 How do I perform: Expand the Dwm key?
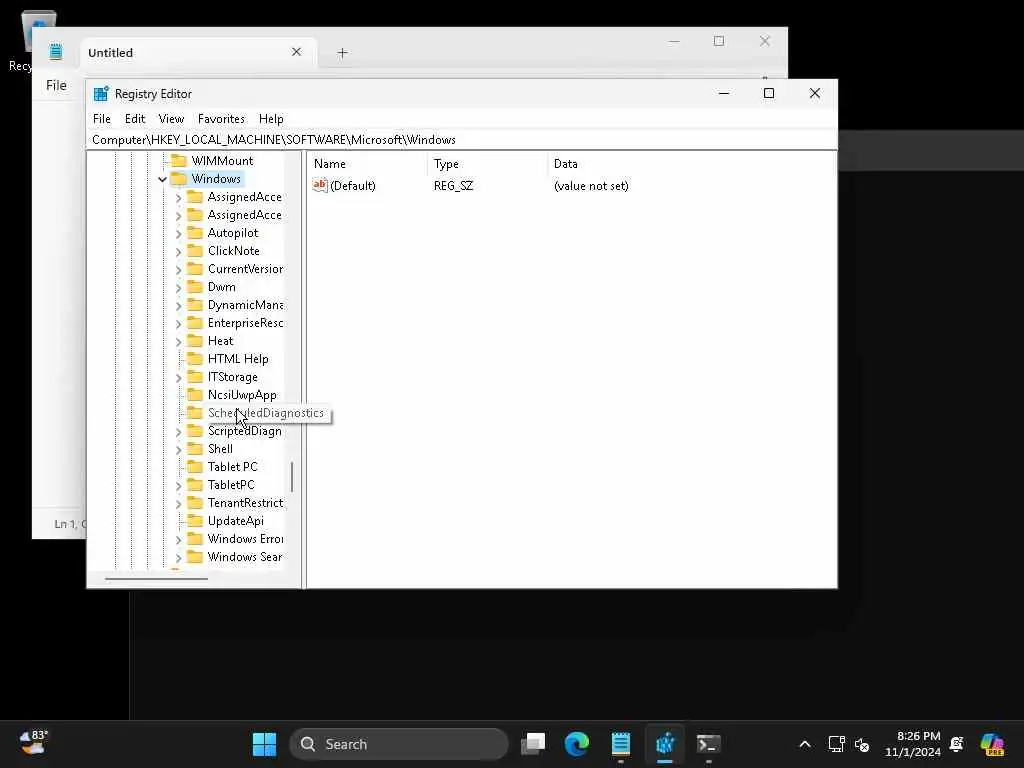(x=178, y=287)
